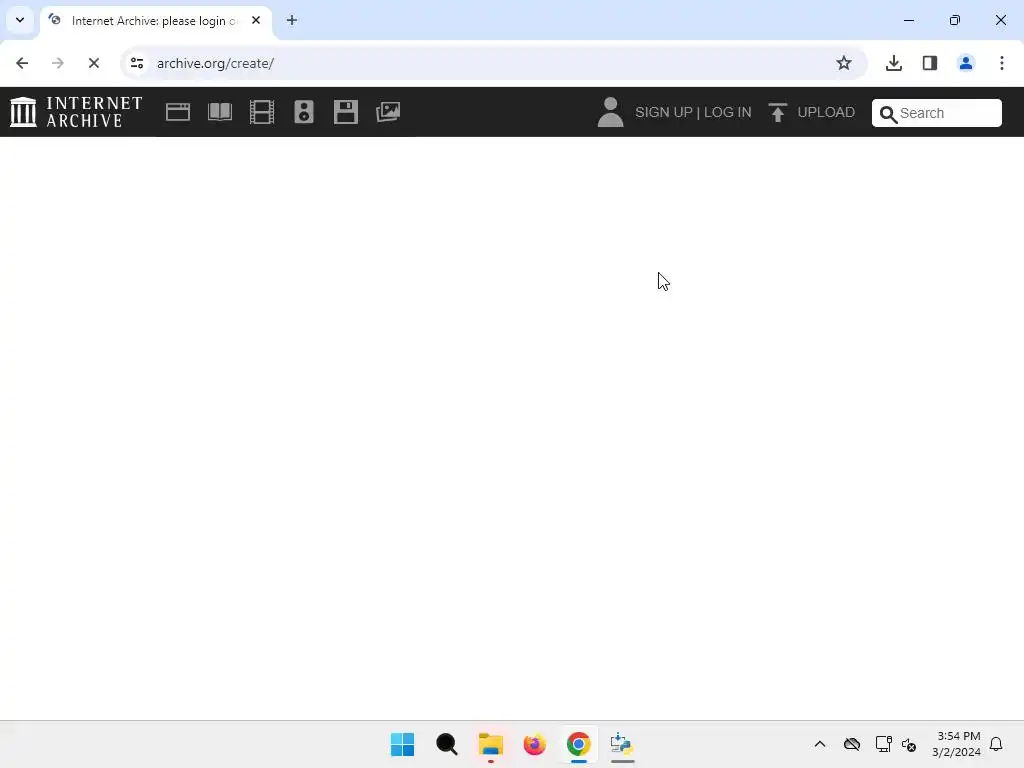The height and width of the screenshot is (768, 1024).
Task: Click the LOG IN link
Action: coord(728,112)
